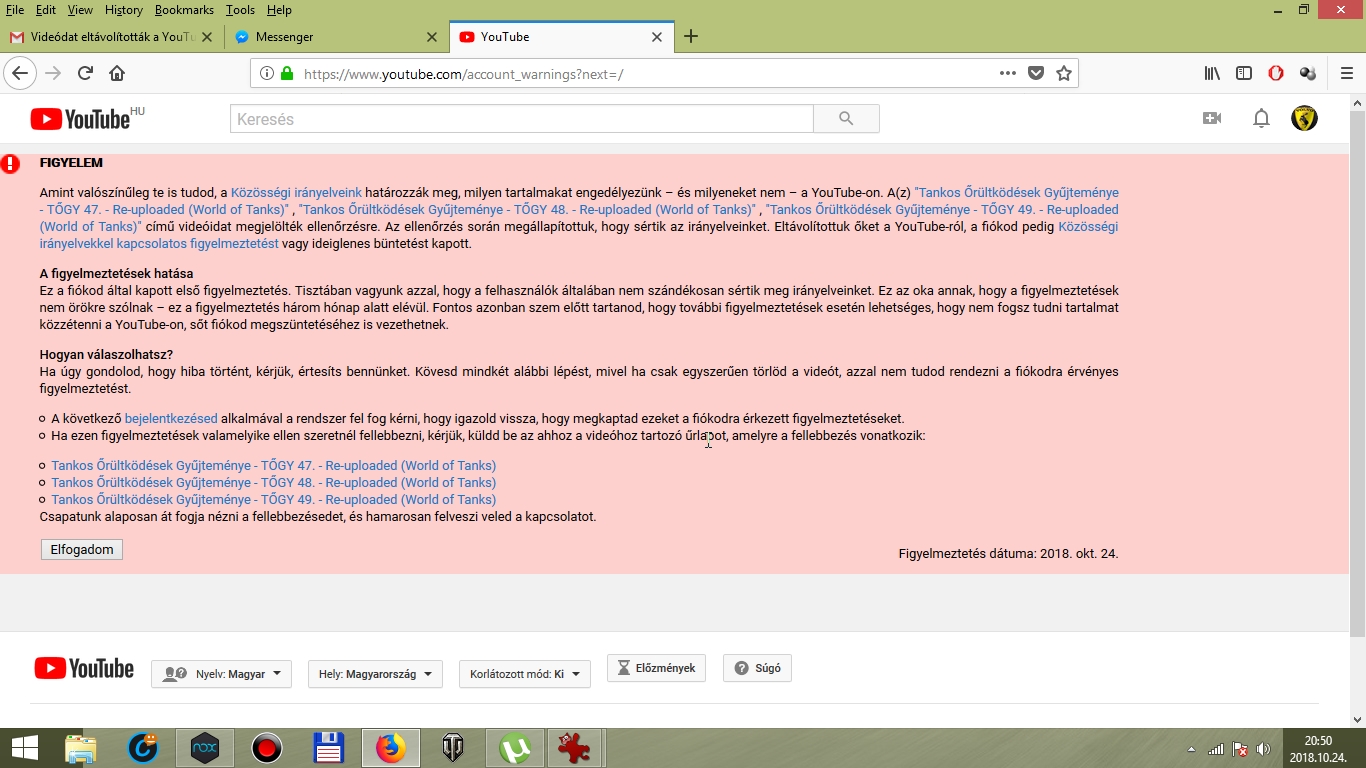Open the File menu

click(x=14, y=10)
